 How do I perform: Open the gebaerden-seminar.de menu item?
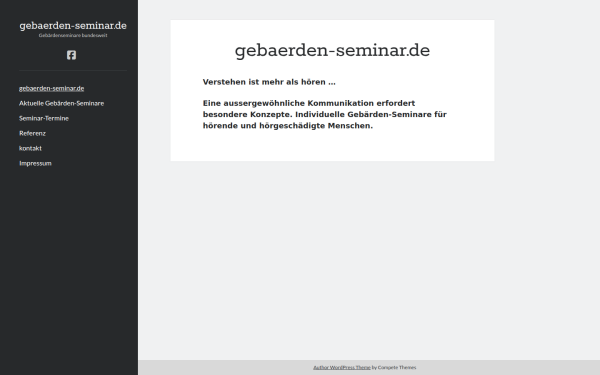[52, 88]
